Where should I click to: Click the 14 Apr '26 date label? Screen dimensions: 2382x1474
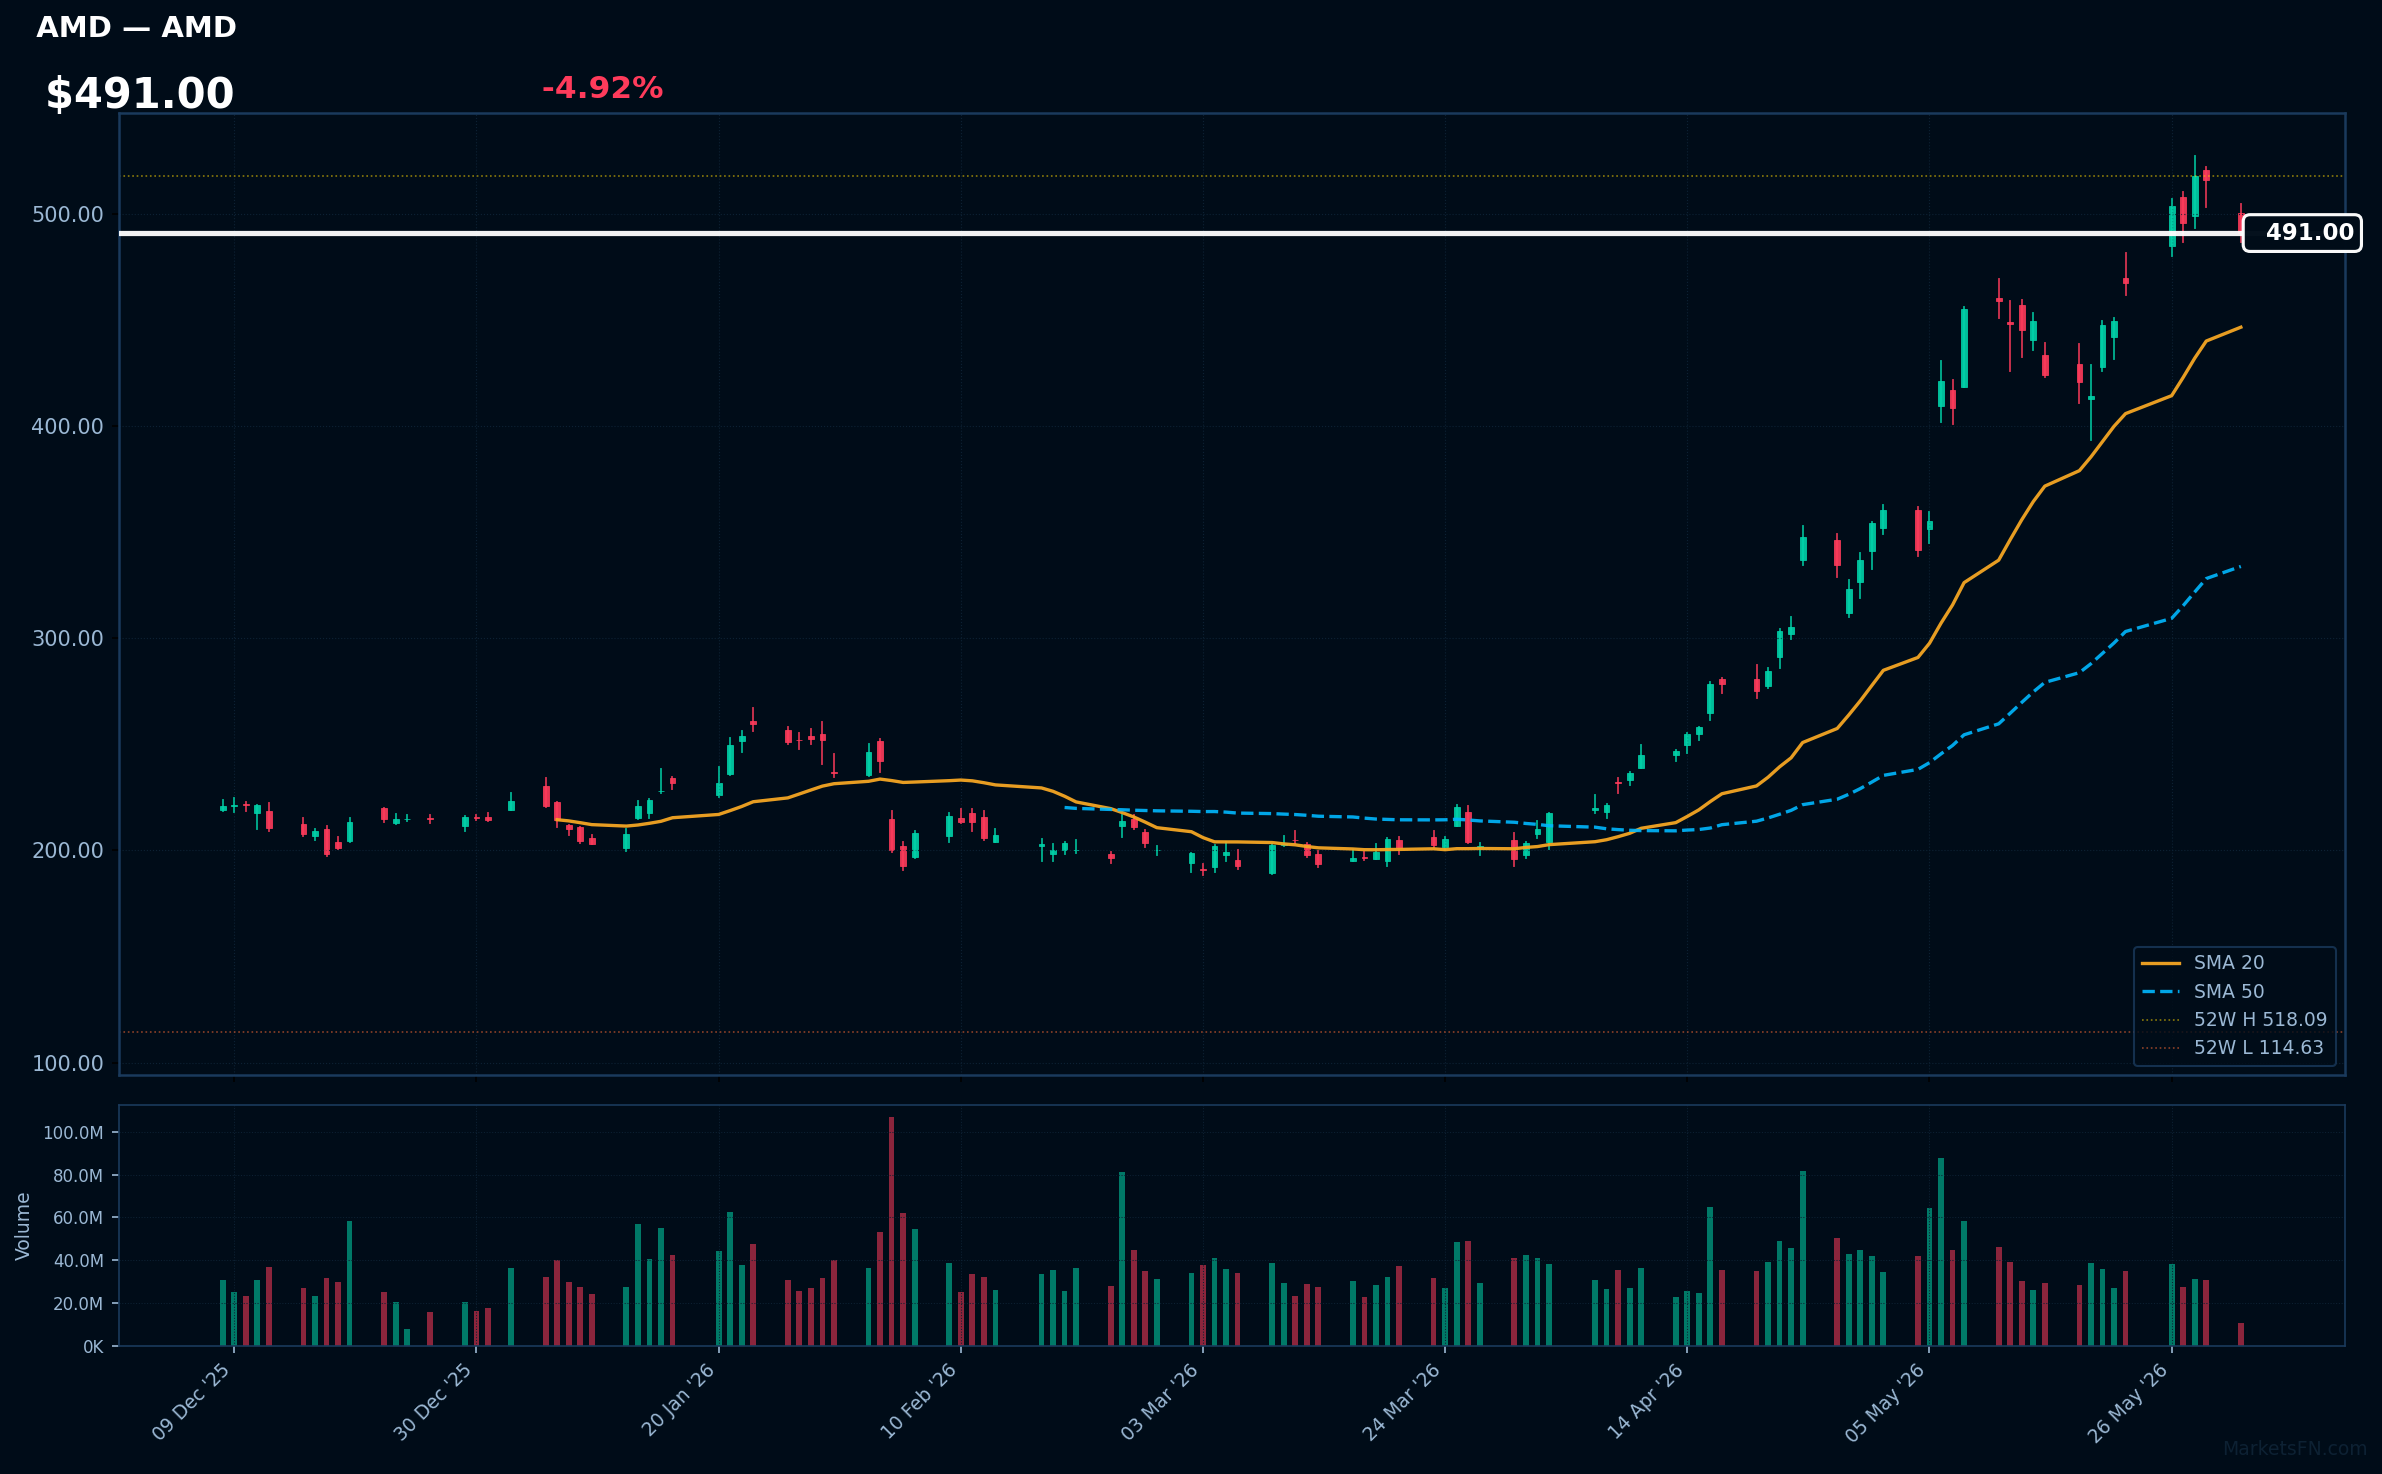1645,1401
